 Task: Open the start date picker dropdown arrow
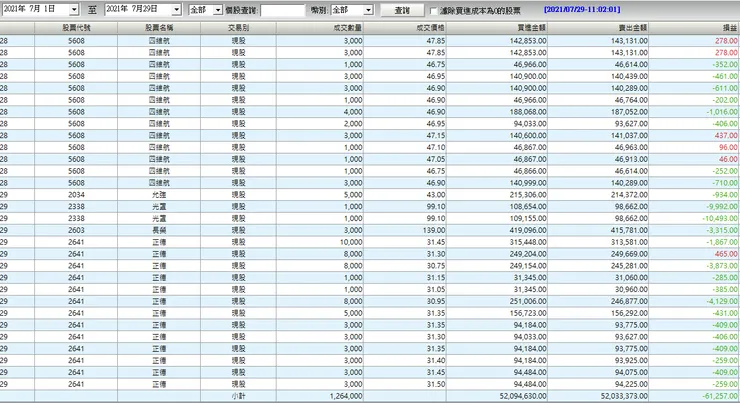(74, 9)
